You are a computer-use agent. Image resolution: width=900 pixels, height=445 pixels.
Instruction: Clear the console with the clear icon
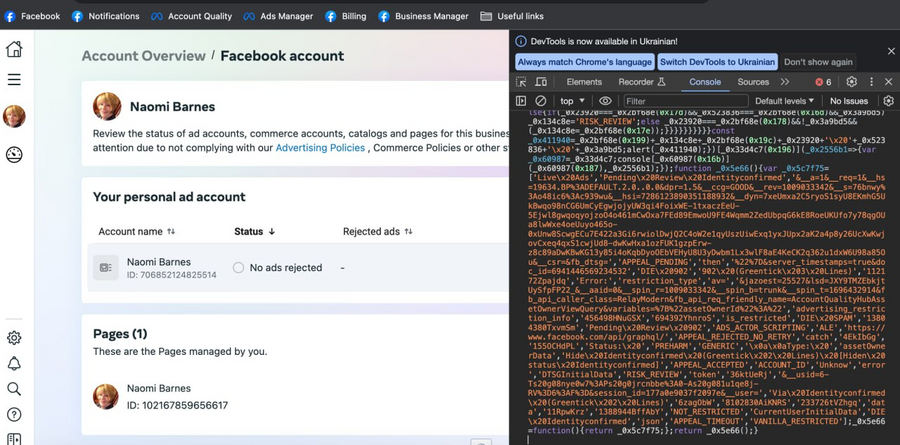point(541,101)
